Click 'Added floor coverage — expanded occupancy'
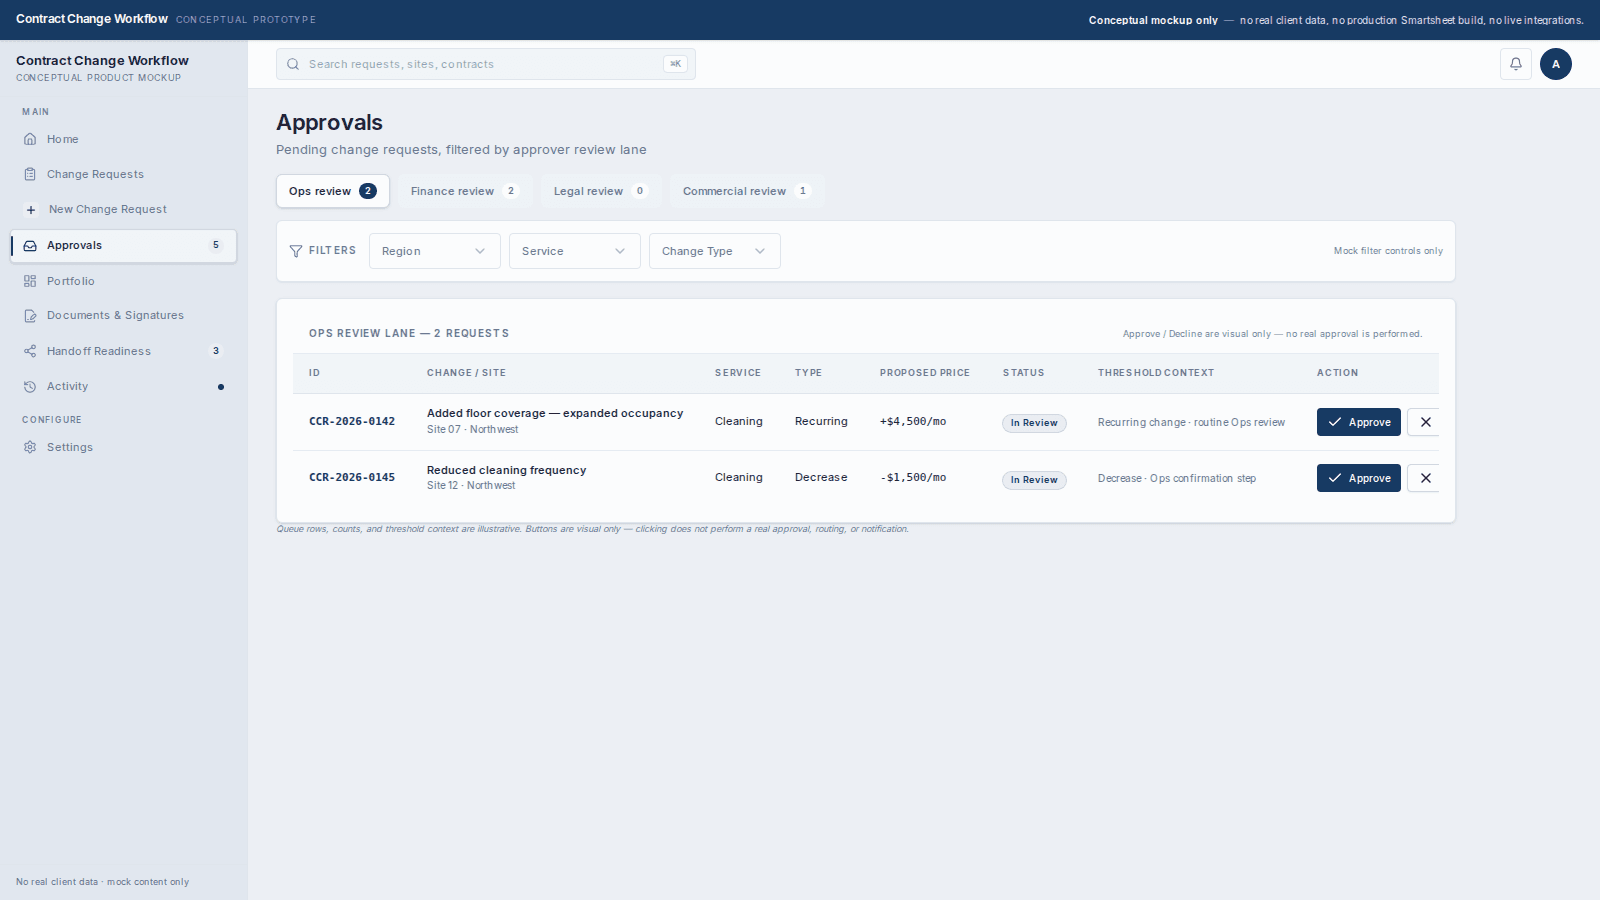This screenshot has width=1600, height=900. [555, 413]
